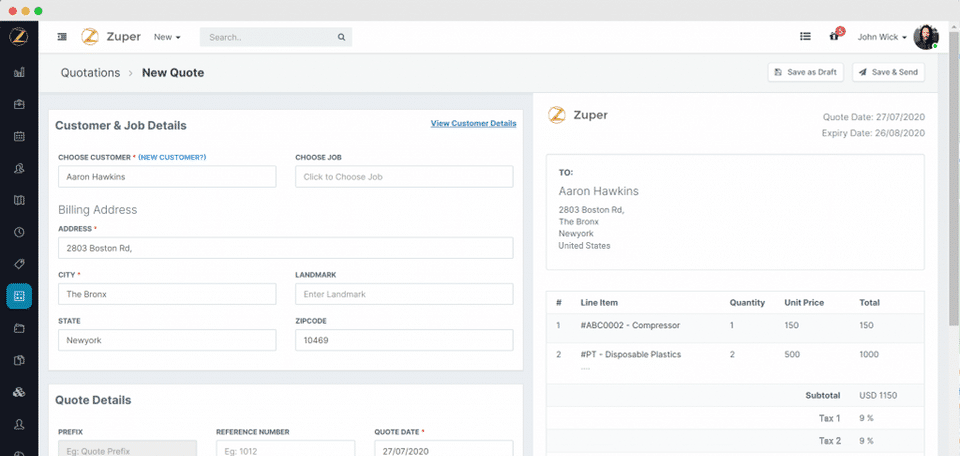Click the Expiry Date: 26/08/2020 text
960x456 pixels.
coord(873,133)
